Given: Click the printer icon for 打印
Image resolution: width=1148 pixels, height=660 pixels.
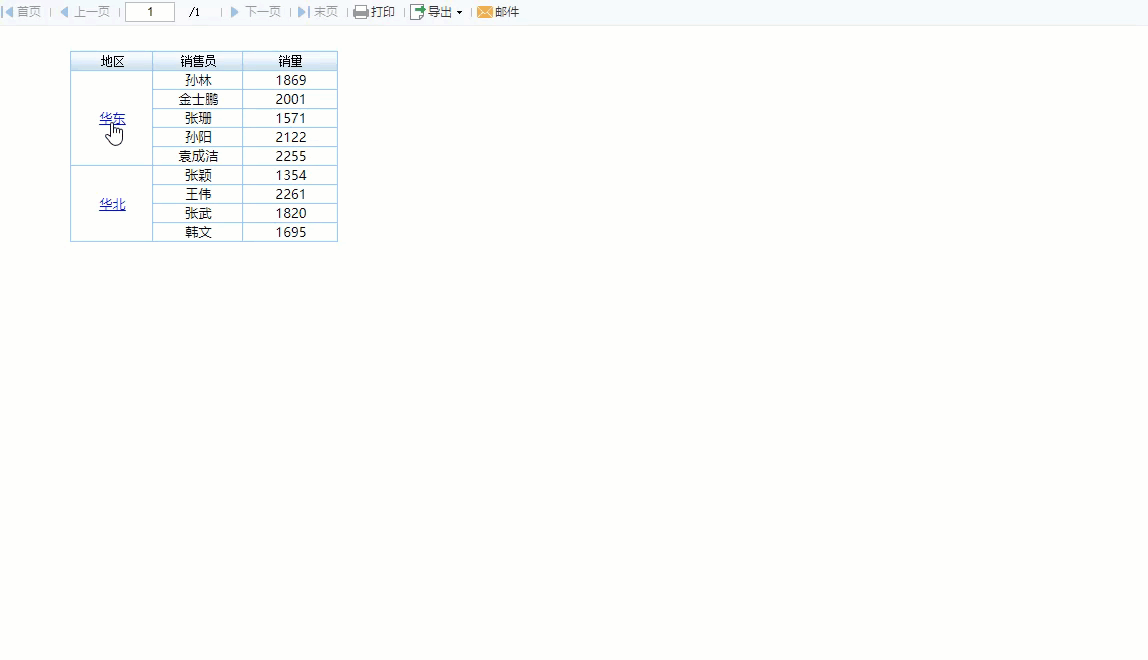Looking at the screenshot, I should pyautogui.click(x=361, y=12).
